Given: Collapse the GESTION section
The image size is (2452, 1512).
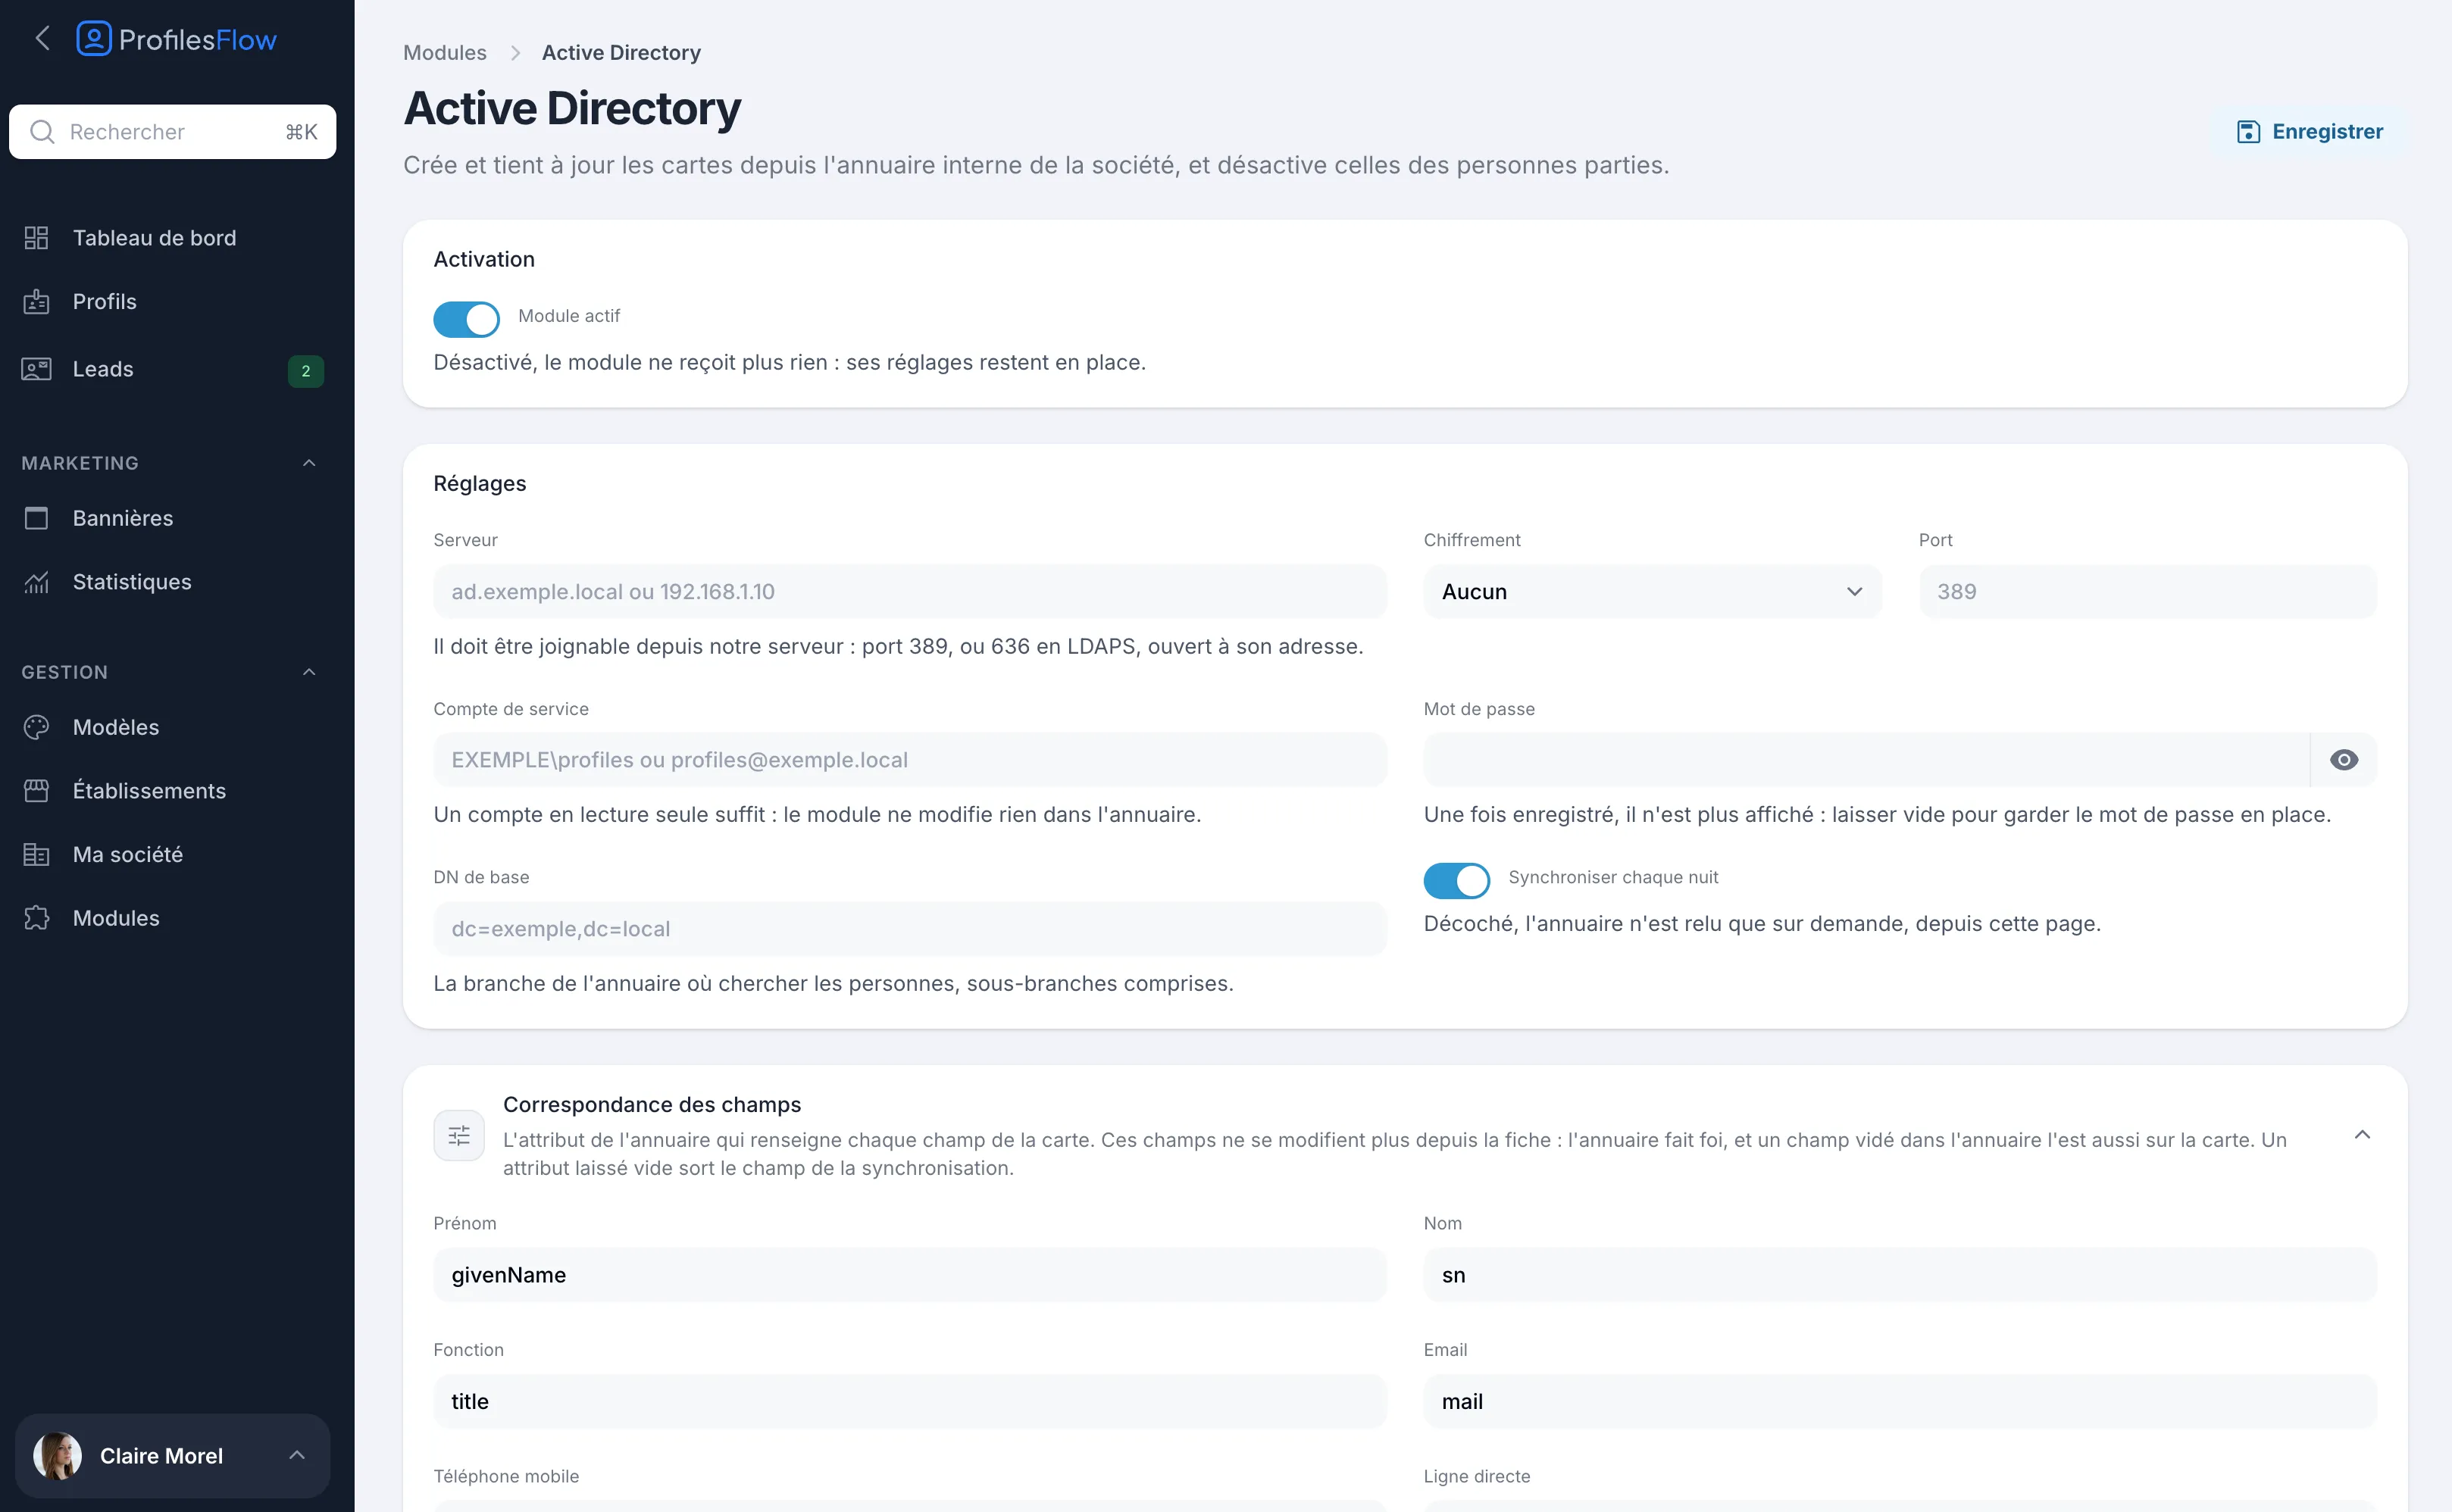Looking at the screenshot, I should click(309, 672).
